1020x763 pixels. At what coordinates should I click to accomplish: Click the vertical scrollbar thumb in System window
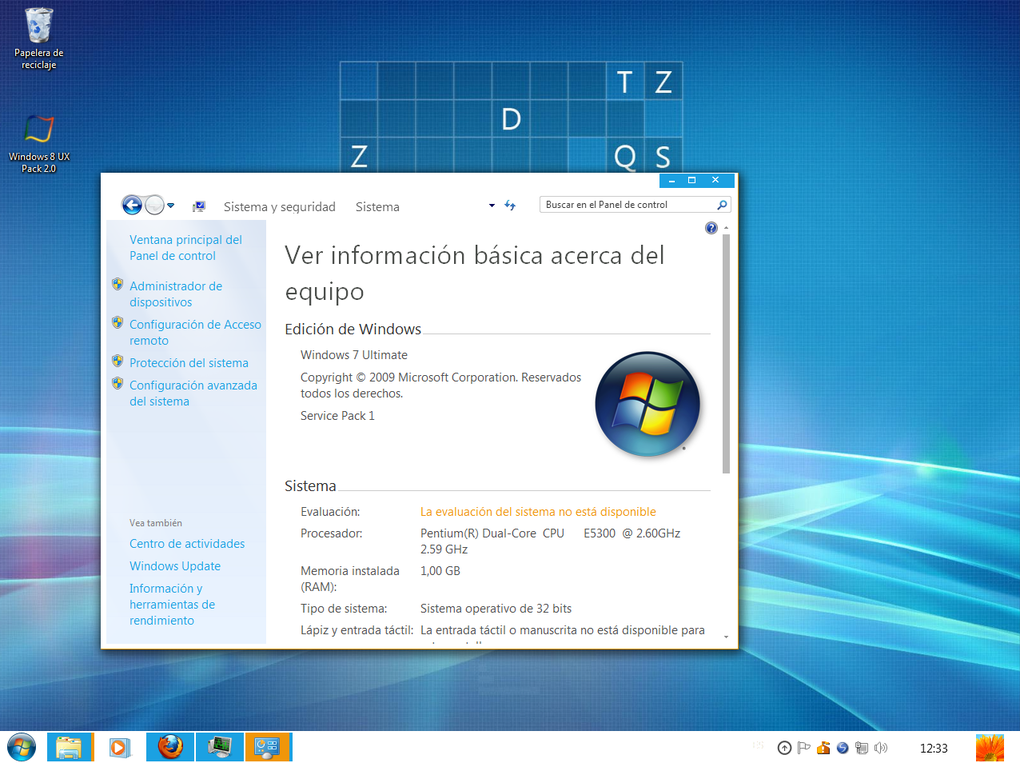click(x=726, y=353)
